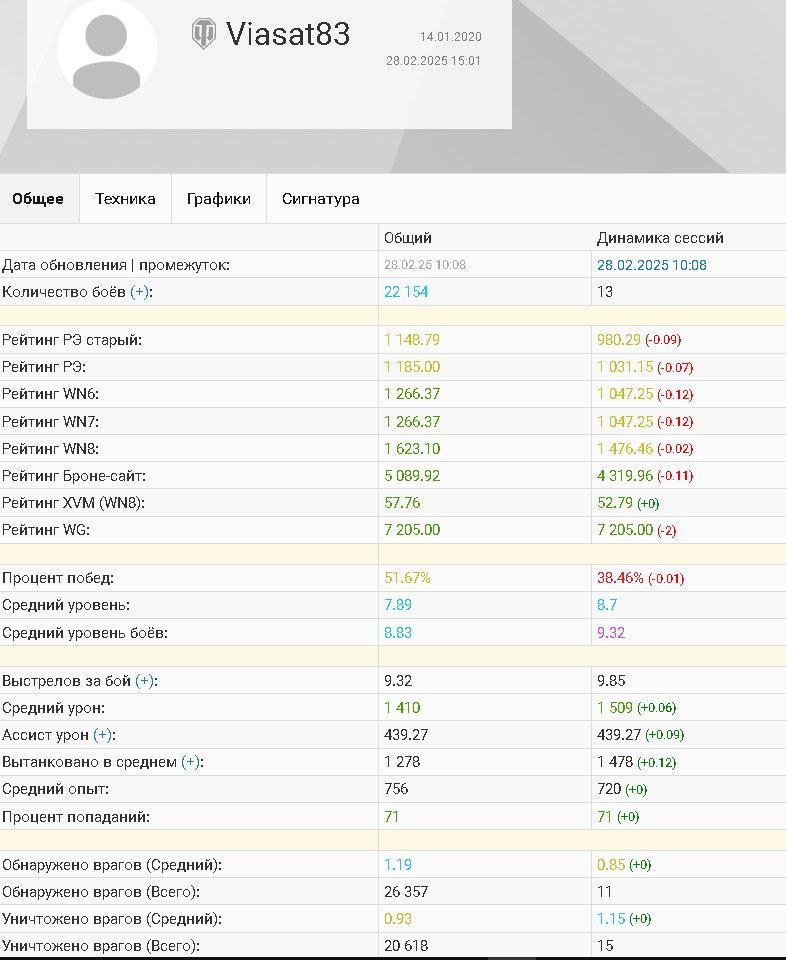Open the Общее tab
The height and width of the screenshot is (960, 786).
(38, 199)
